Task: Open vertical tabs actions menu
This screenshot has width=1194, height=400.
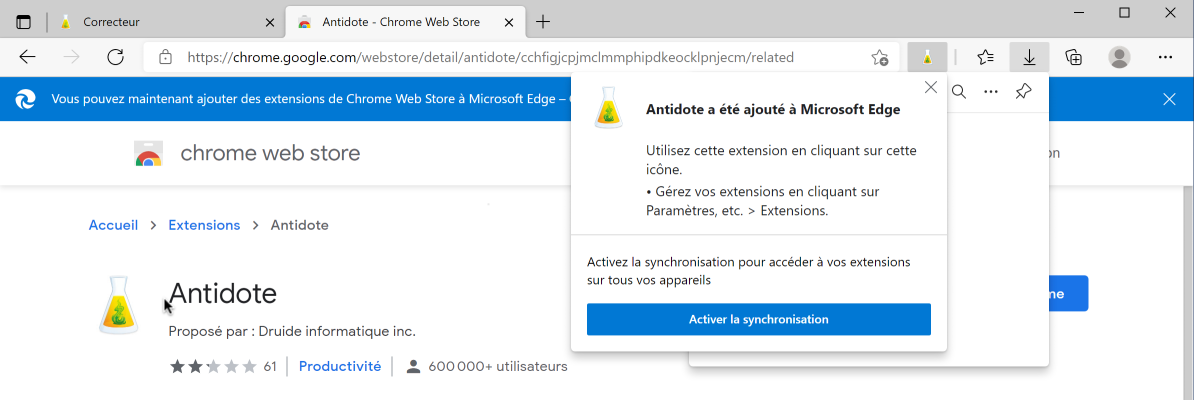Action: 24,21
